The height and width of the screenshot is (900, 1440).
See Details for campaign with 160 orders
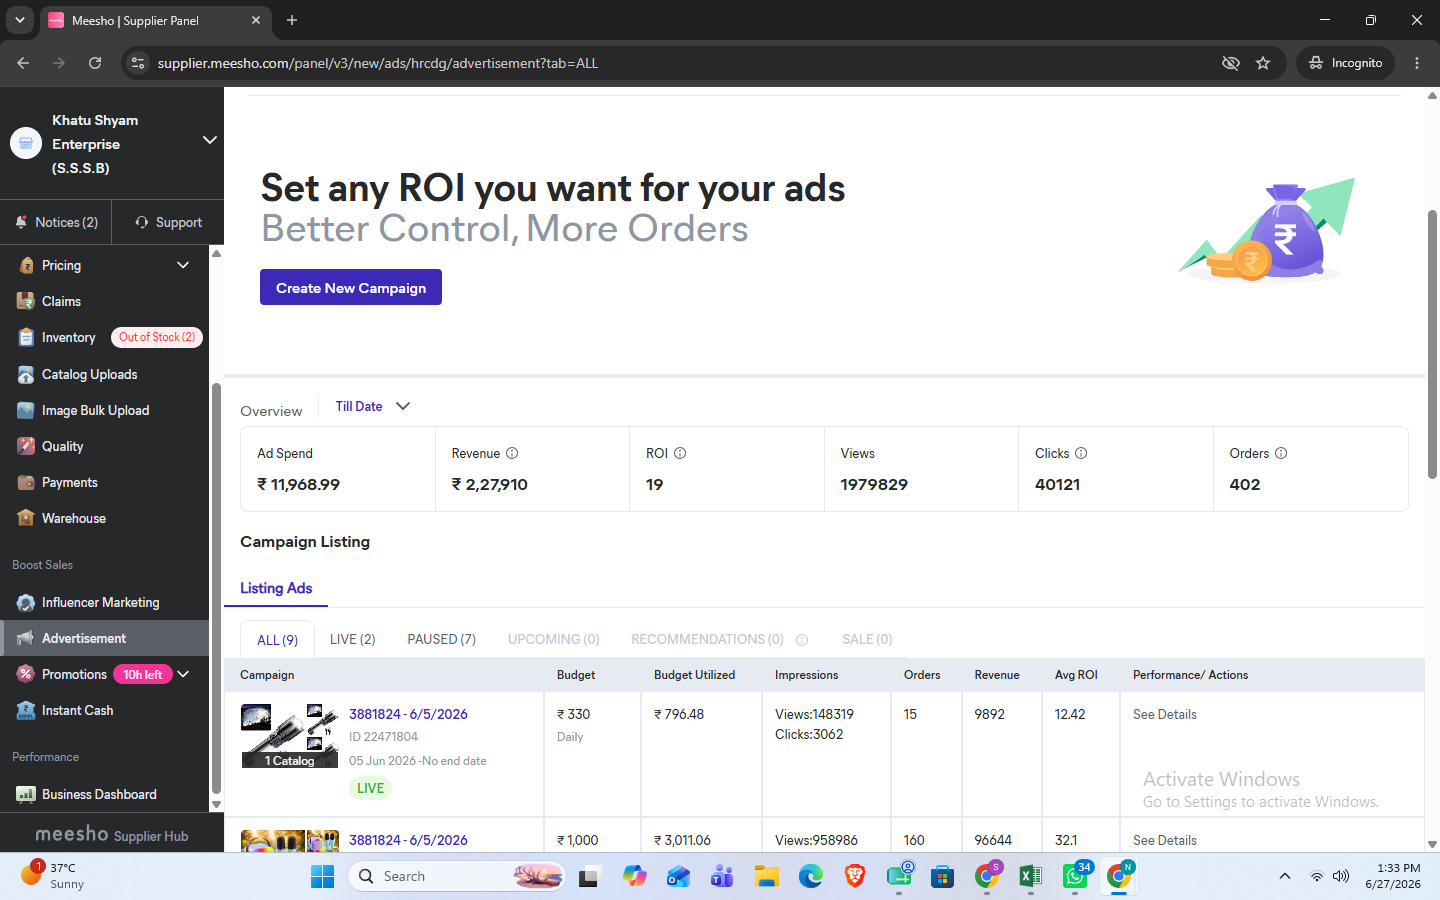pyautogui.click(x=1165, y=840)
